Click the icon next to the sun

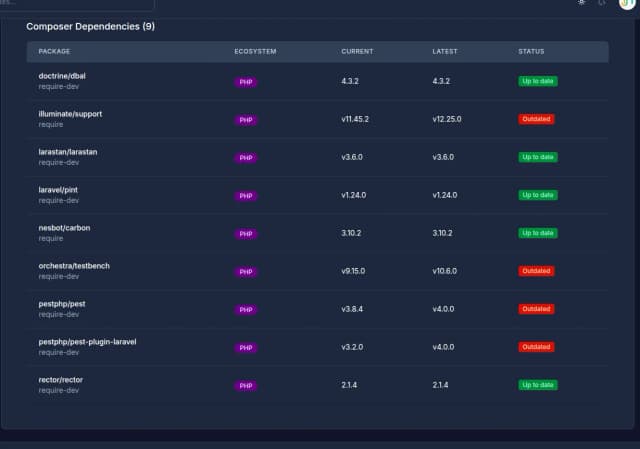tap(602, 3)
